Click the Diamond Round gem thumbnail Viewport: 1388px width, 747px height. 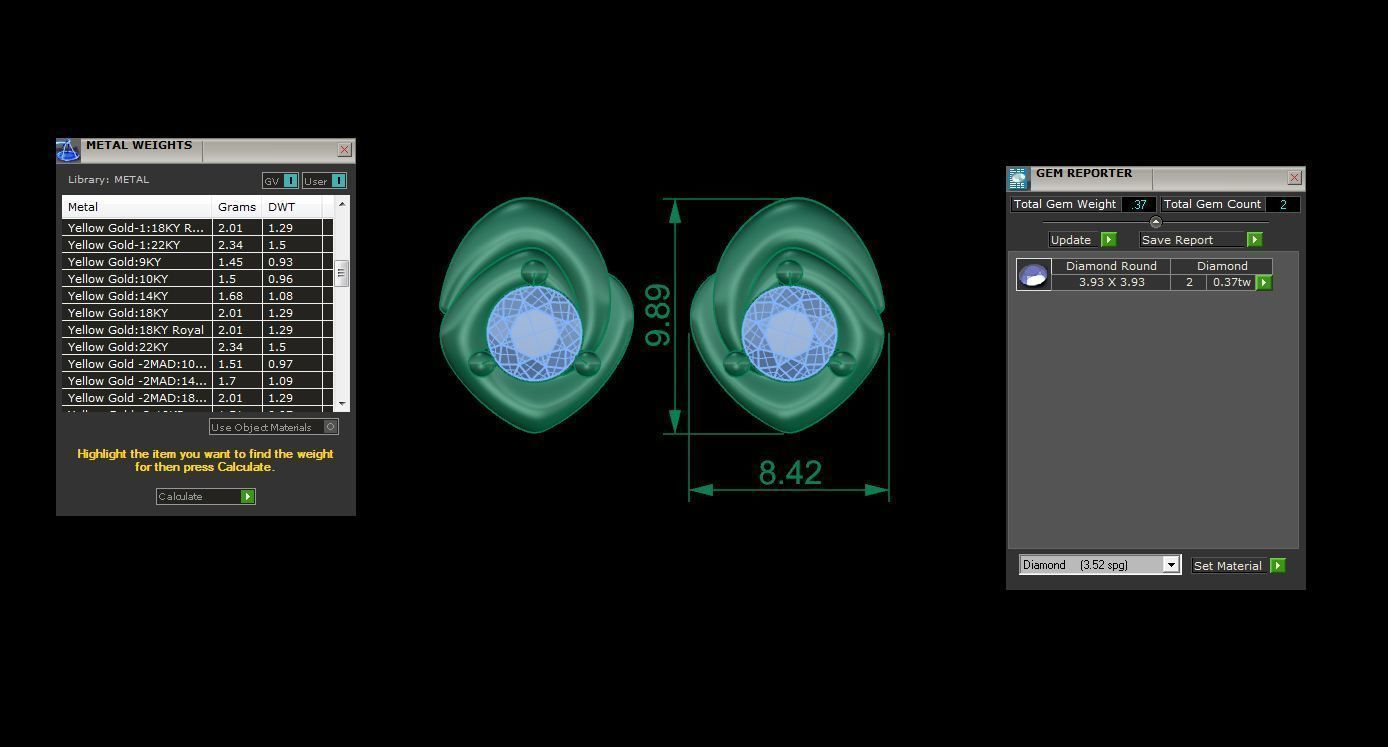tap(1033, 274)
